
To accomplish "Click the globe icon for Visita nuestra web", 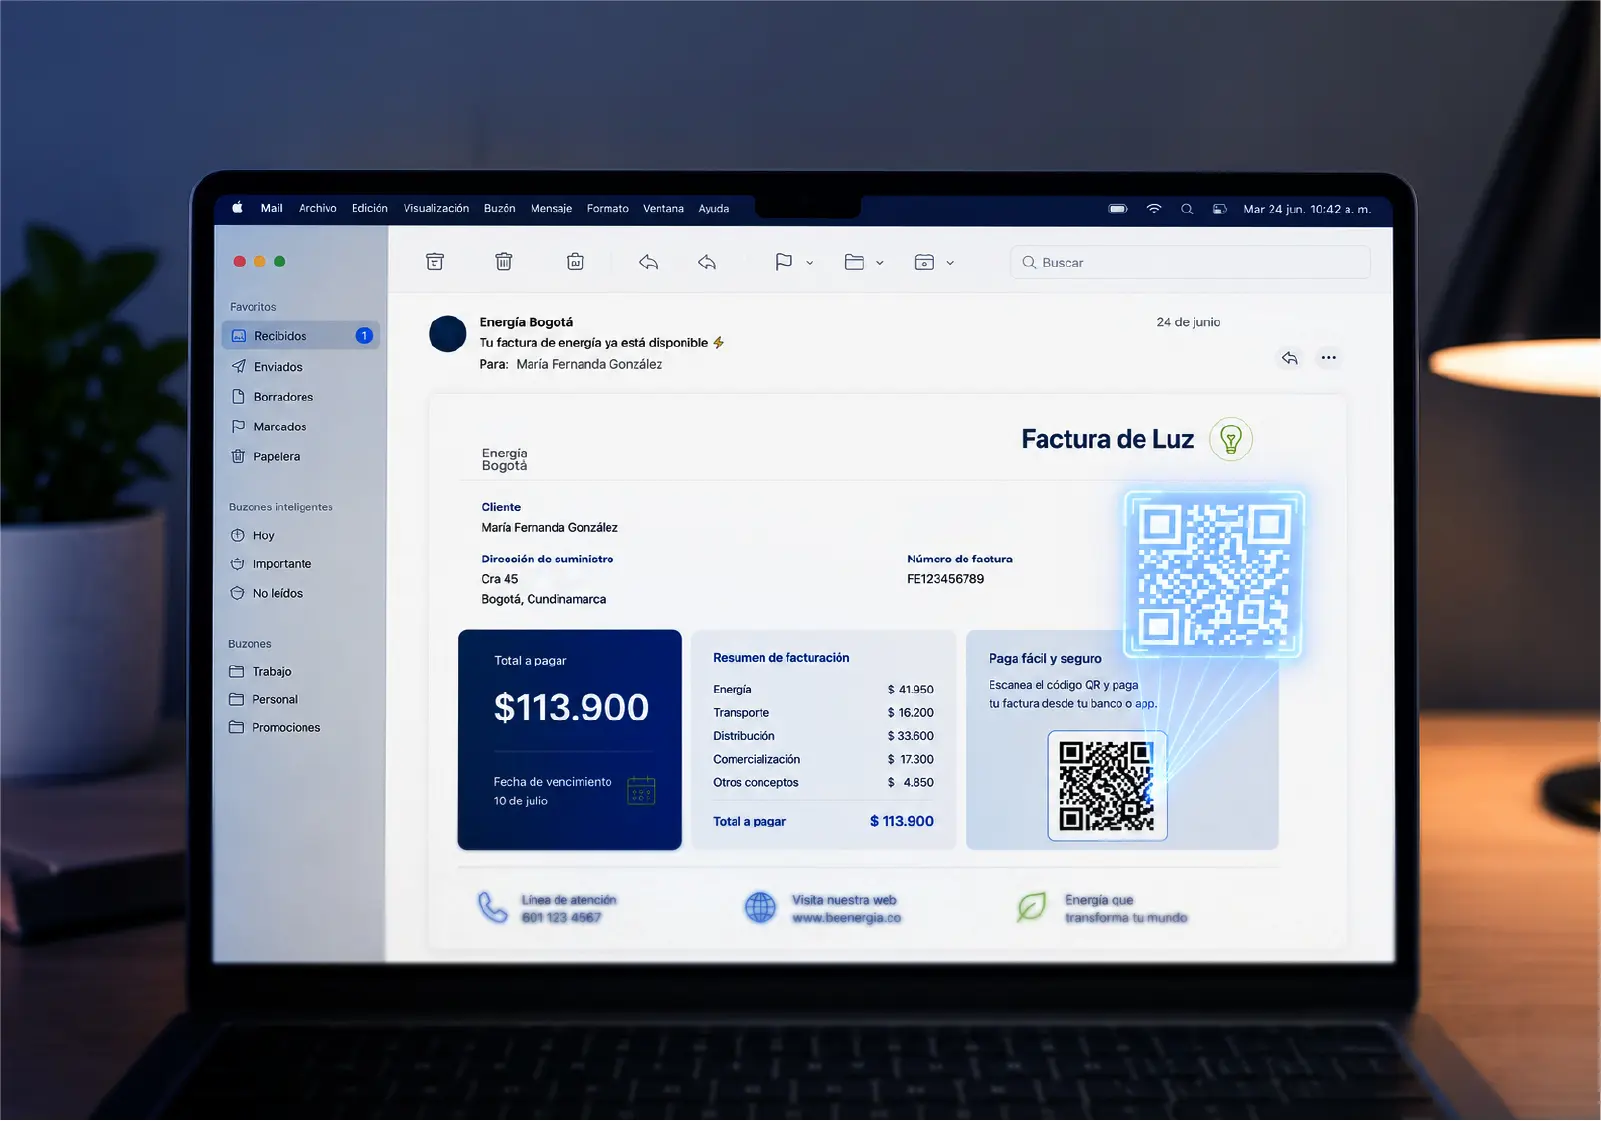I will [x=760, y=907].
